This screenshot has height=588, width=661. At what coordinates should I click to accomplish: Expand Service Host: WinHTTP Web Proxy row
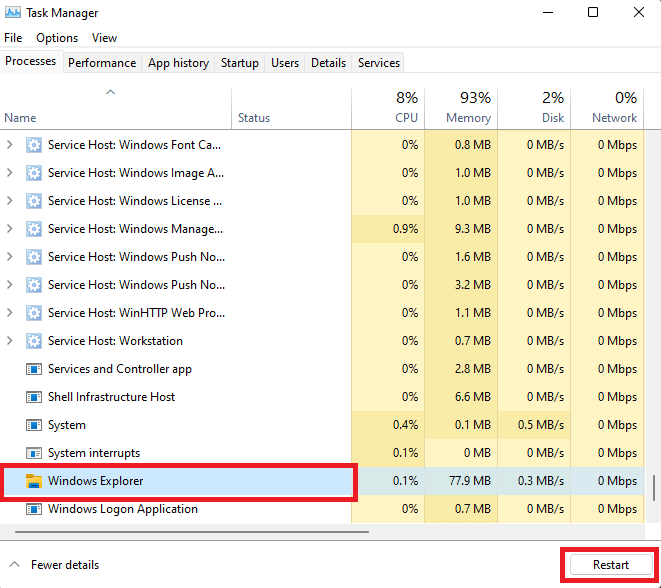click(10, 313)
